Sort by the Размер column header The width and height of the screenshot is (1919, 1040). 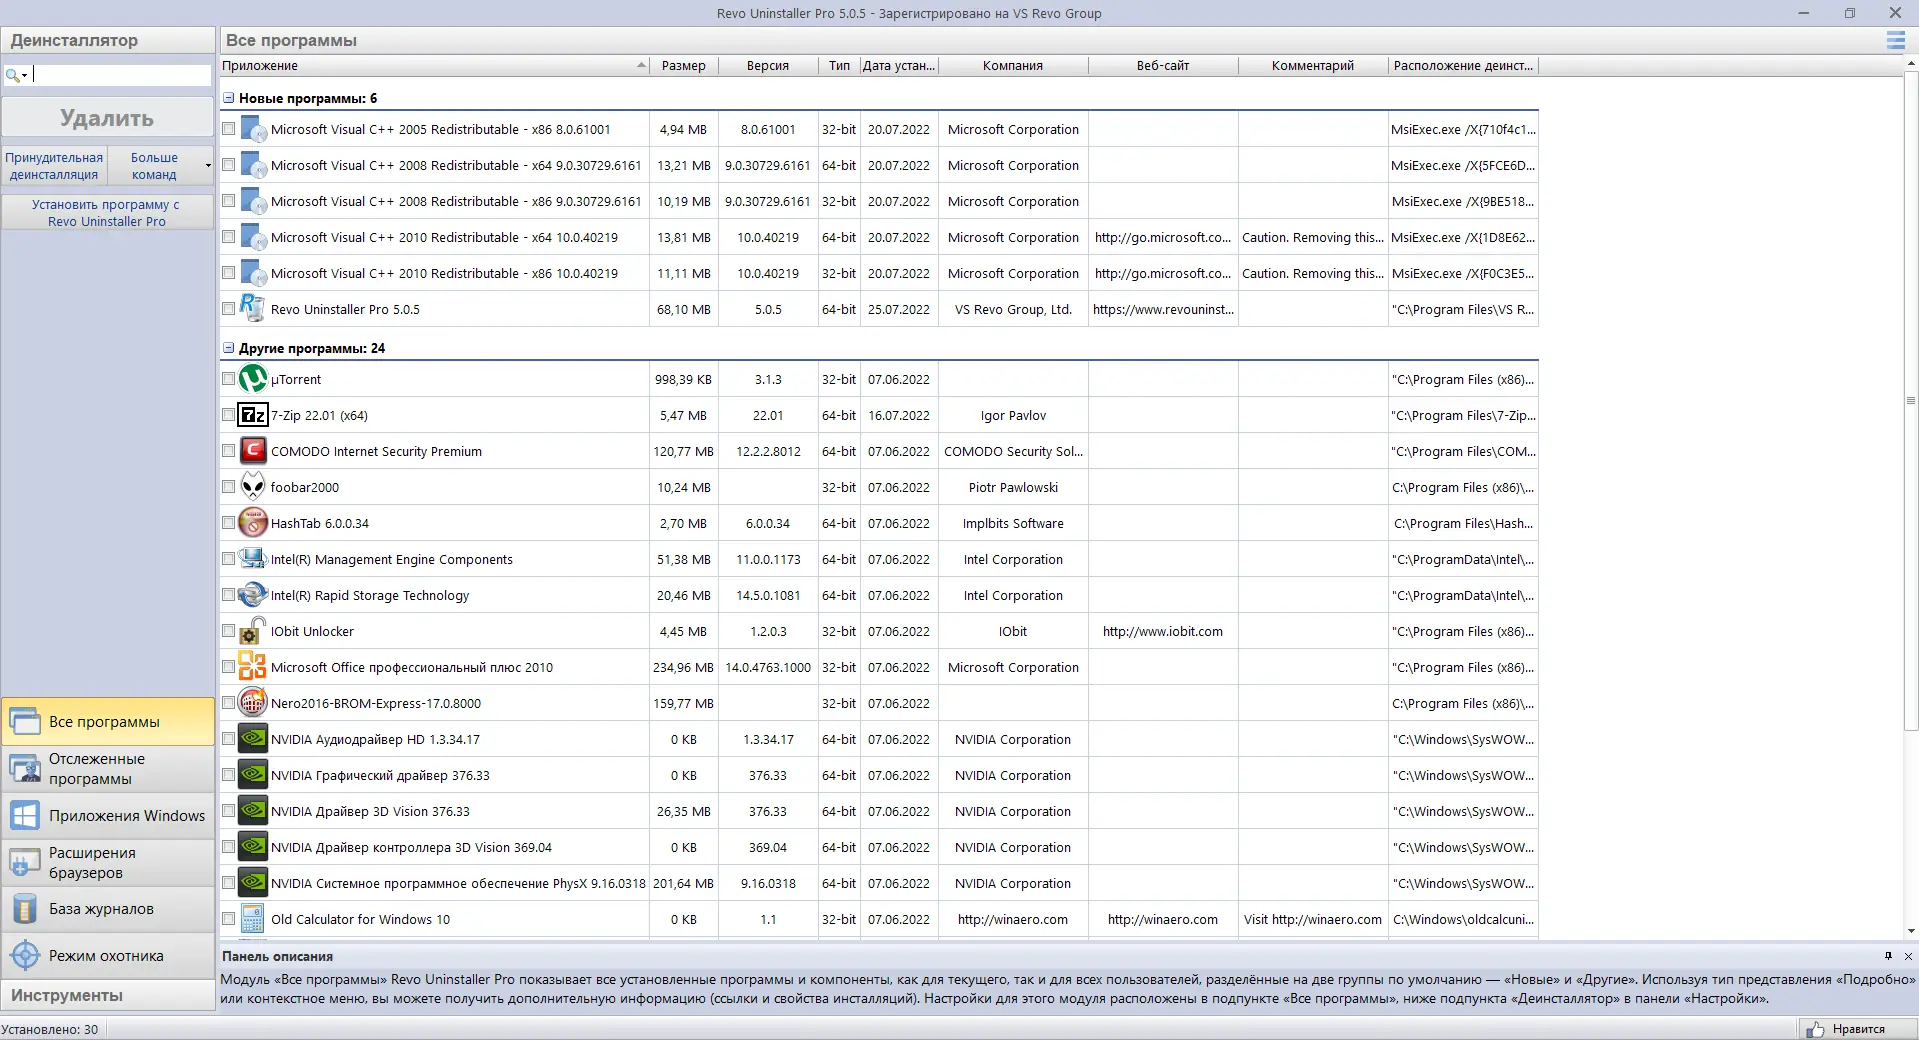point(683,65)
